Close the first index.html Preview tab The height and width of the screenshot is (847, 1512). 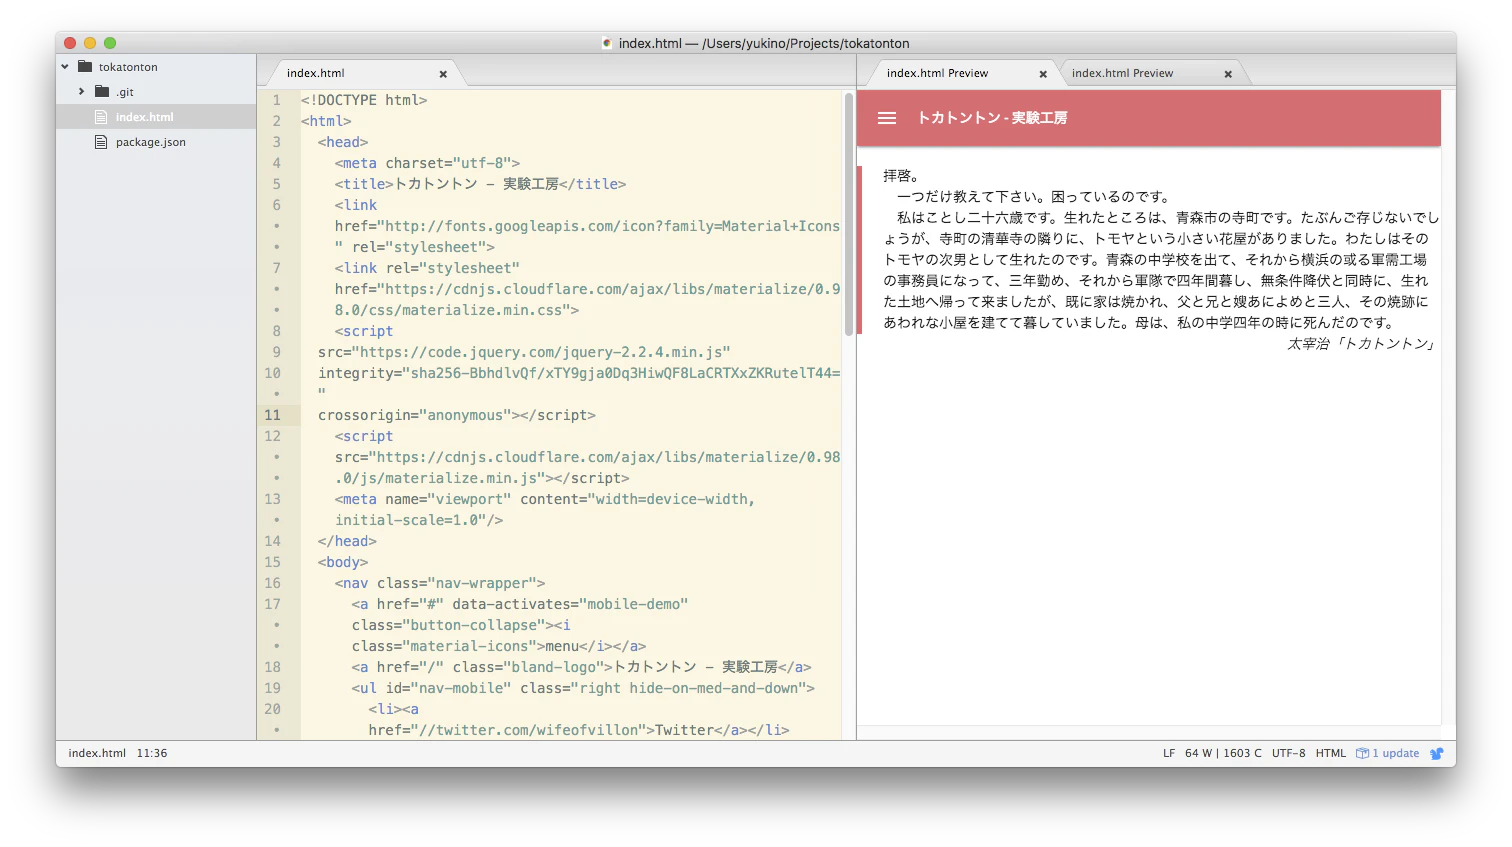click(x=1043, y=74)
